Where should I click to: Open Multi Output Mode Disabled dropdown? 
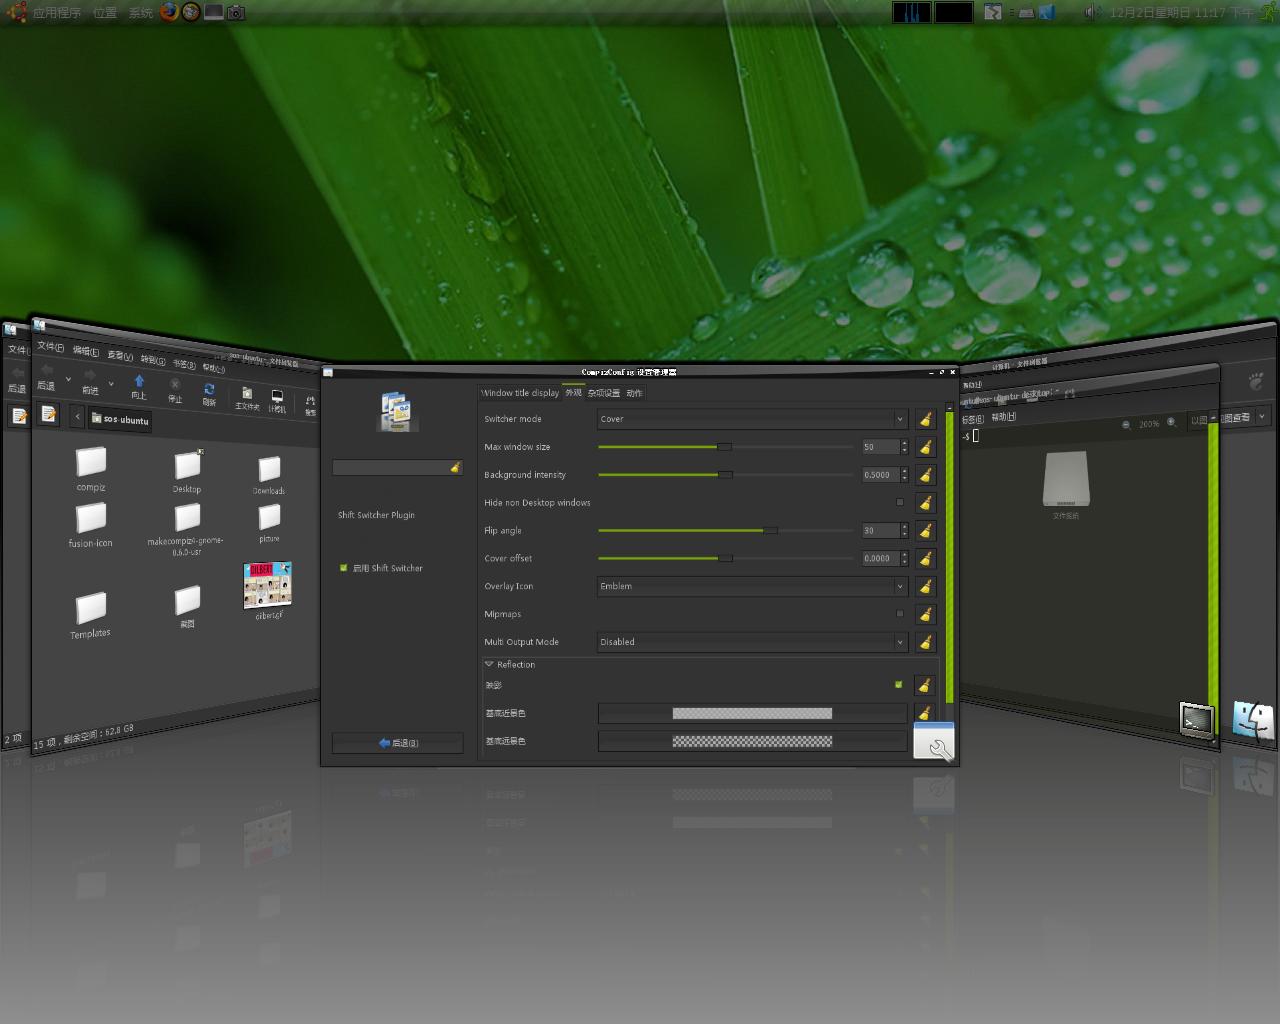[x=752, y=642]
